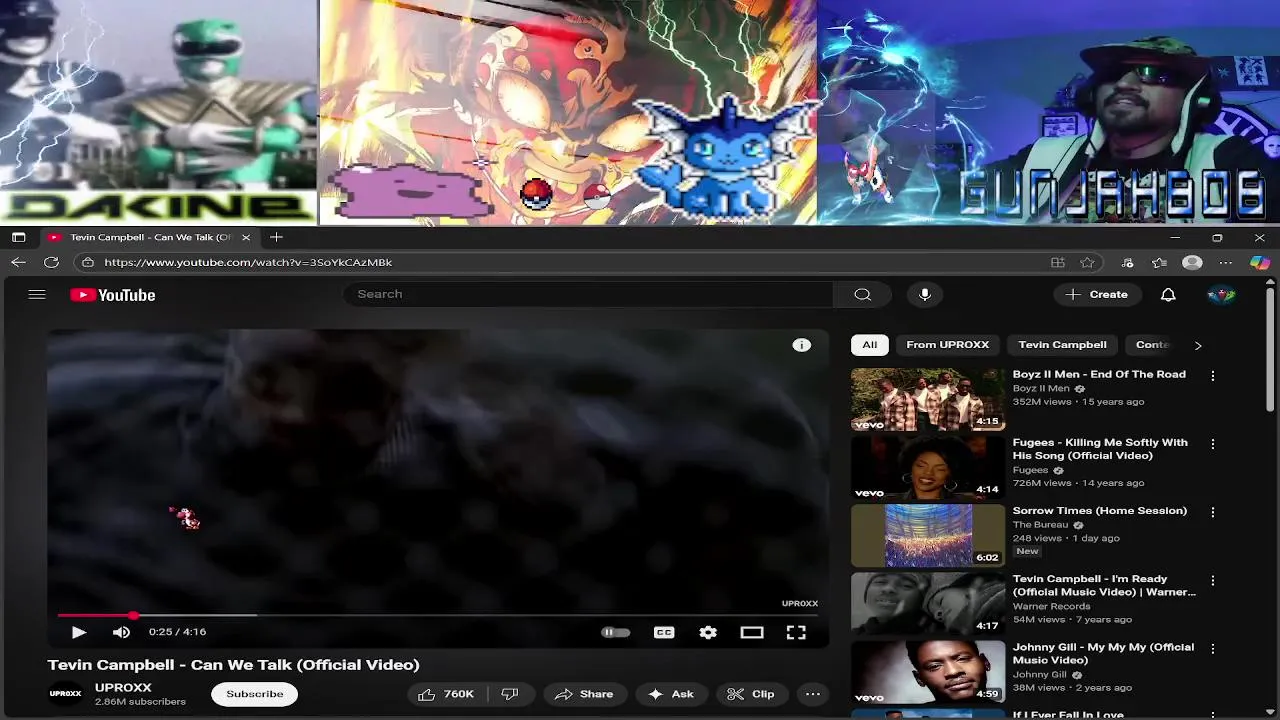
Task: Share the video
Action: [584, 694]
